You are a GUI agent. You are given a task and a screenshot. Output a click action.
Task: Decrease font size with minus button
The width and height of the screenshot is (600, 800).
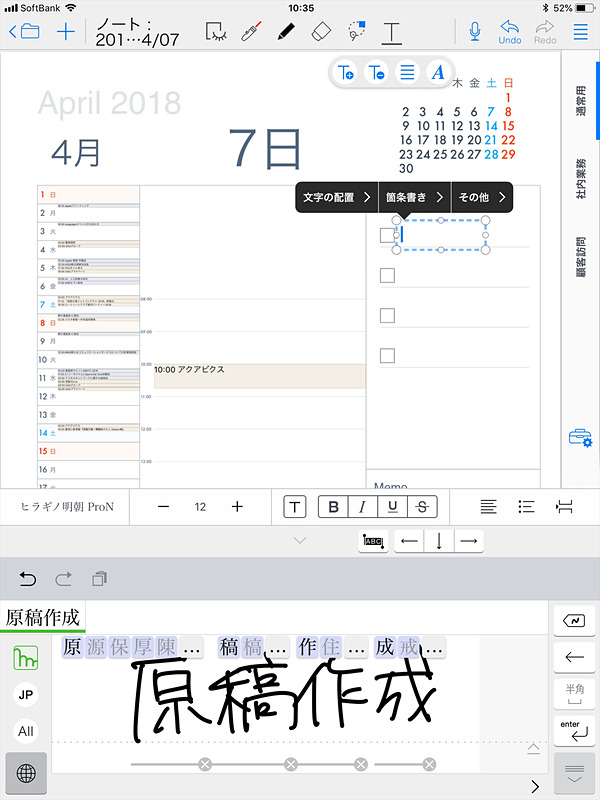point(163,507)
